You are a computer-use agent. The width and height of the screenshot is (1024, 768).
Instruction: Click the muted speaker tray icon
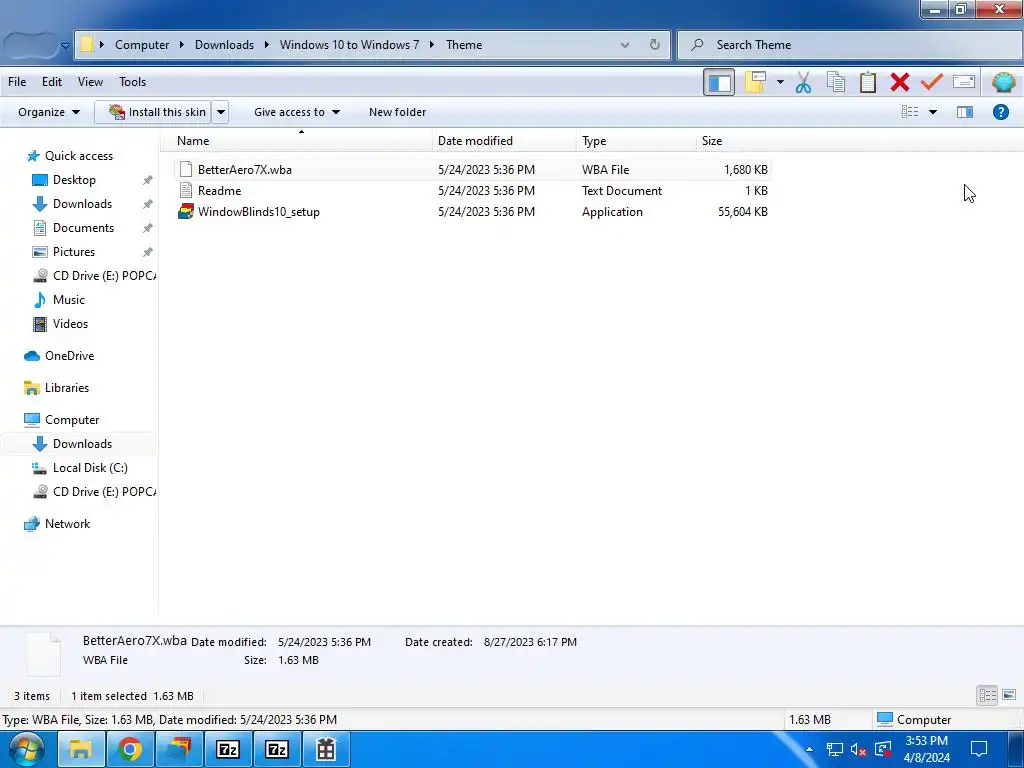coord(858,750)
